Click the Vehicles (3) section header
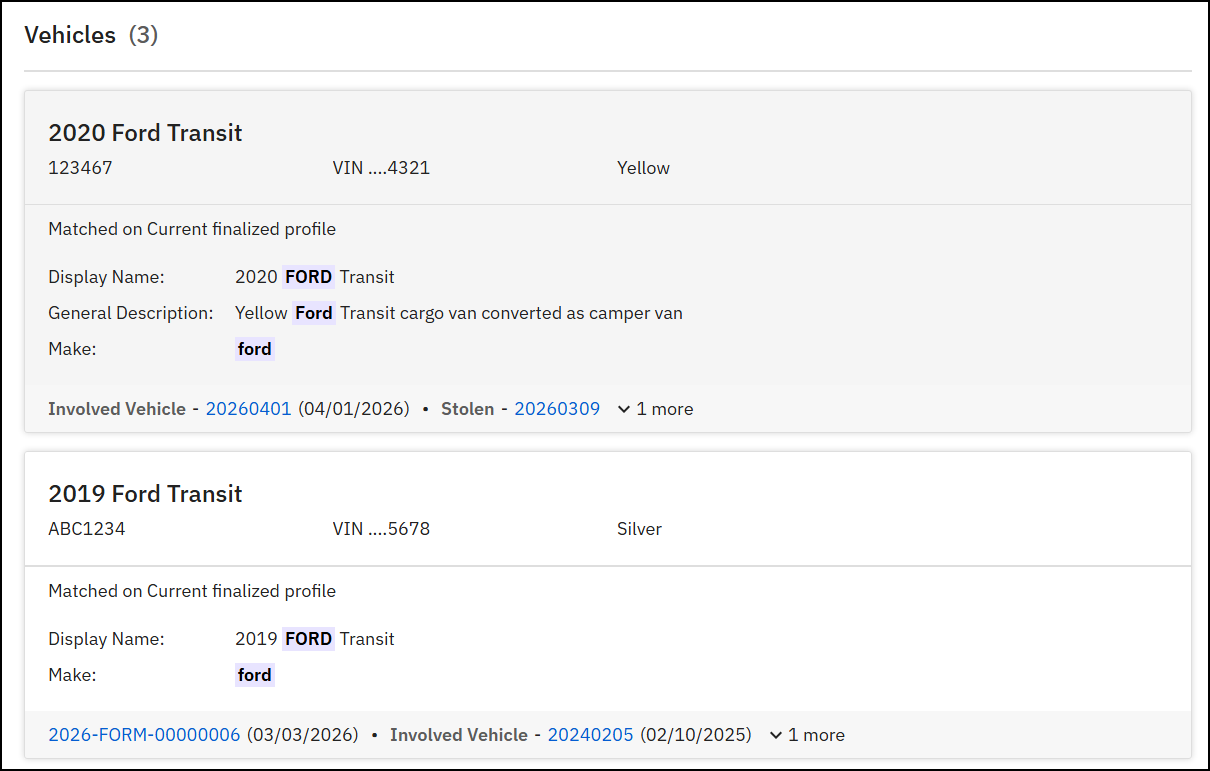This screenshot has width=1210, height=771. click(91, 34)
